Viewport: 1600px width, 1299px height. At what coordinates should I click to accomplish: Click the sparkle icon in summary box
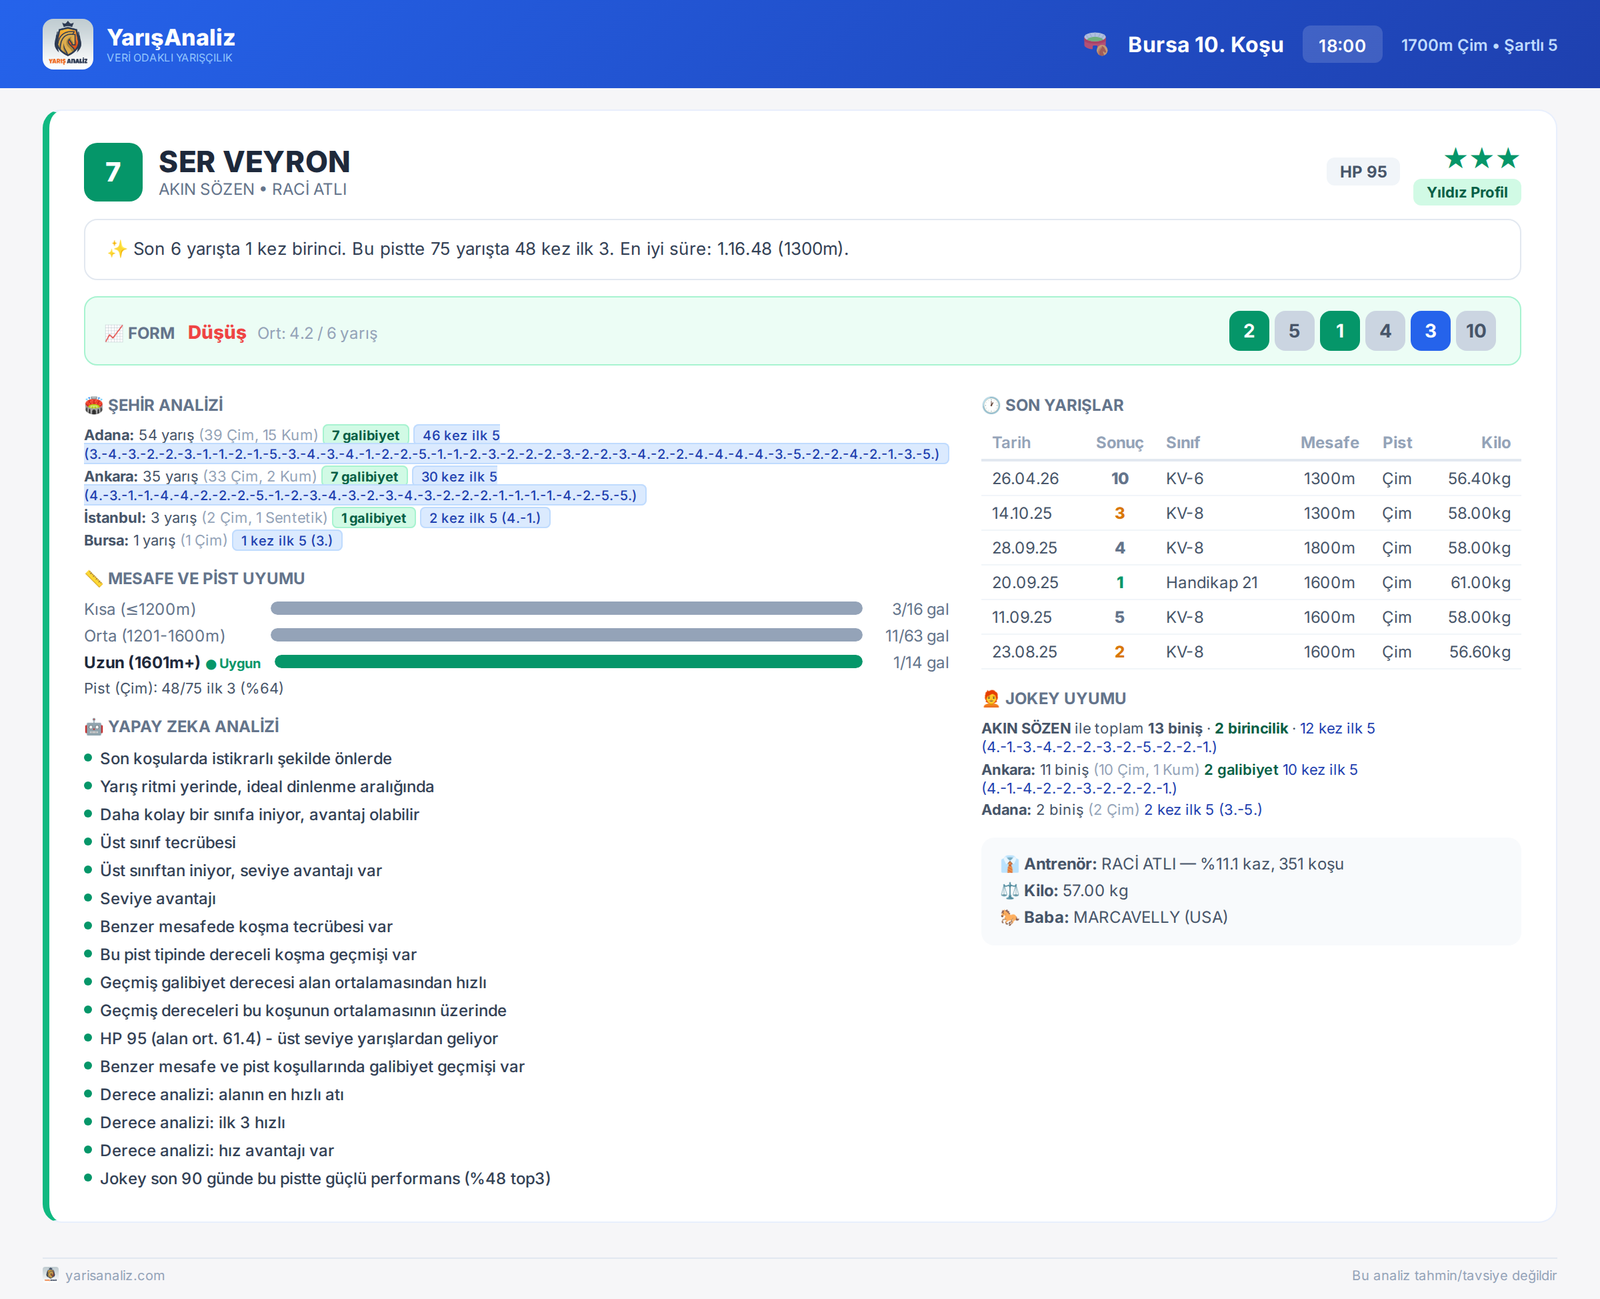click(x=117, y=249)
